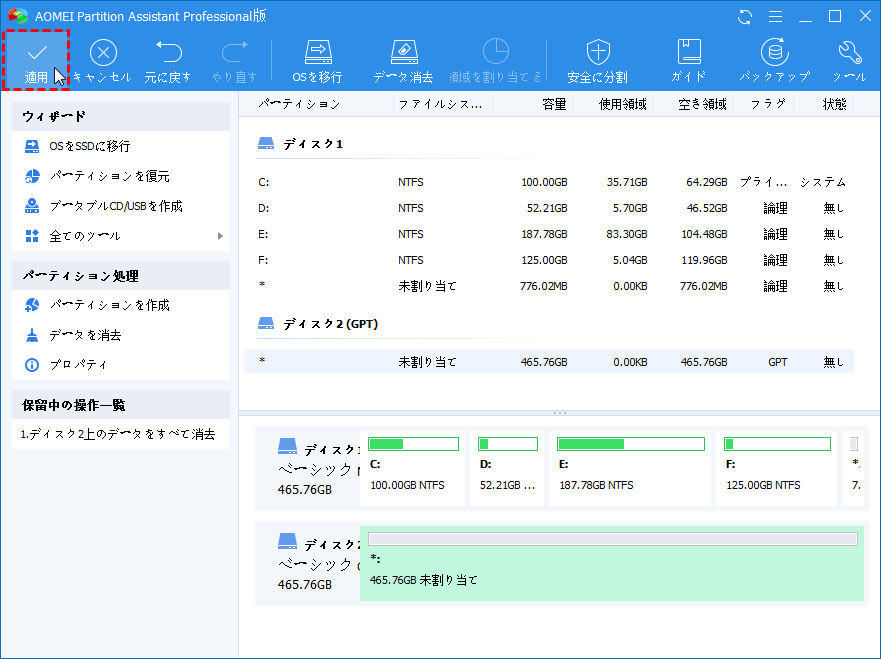Click the 元に戻す (Undo) arrow icon

(169, 52)
